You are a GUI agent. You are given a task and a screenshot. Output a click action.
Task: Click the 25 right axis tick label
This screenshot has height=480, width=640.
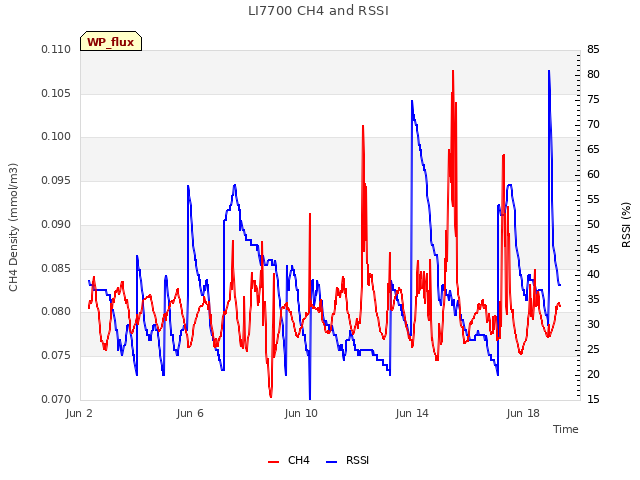point(593,349)
